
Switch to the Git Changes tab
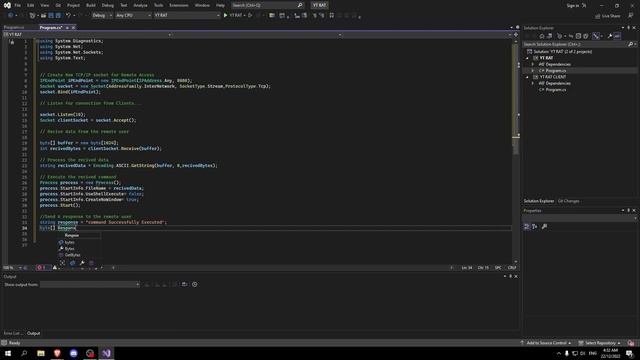568,201
